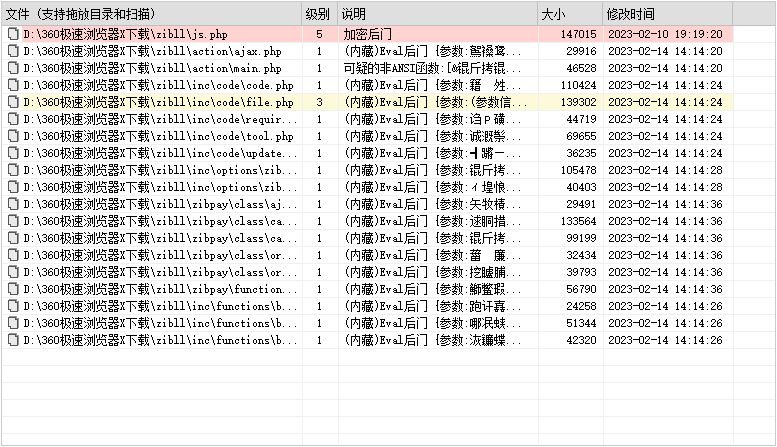Click size value 46528
Image resolution: width=777 pixels, height=447 pixels.
[581, 68]
